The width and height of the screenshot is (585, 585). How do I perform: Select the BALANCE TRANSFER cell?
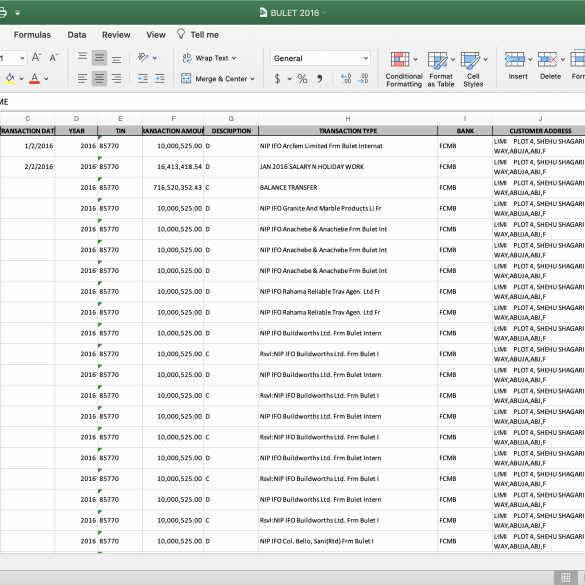(348, 188)
